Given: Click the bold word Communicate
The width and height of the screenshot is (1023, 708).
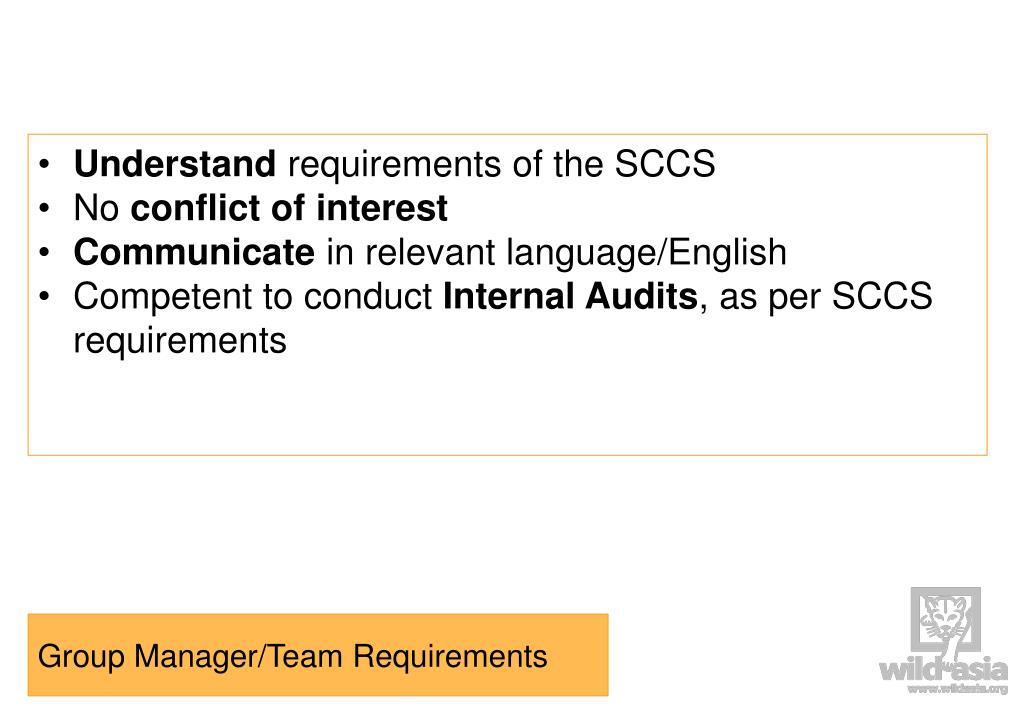Looking at the screenshot, I should click(194, 252).
